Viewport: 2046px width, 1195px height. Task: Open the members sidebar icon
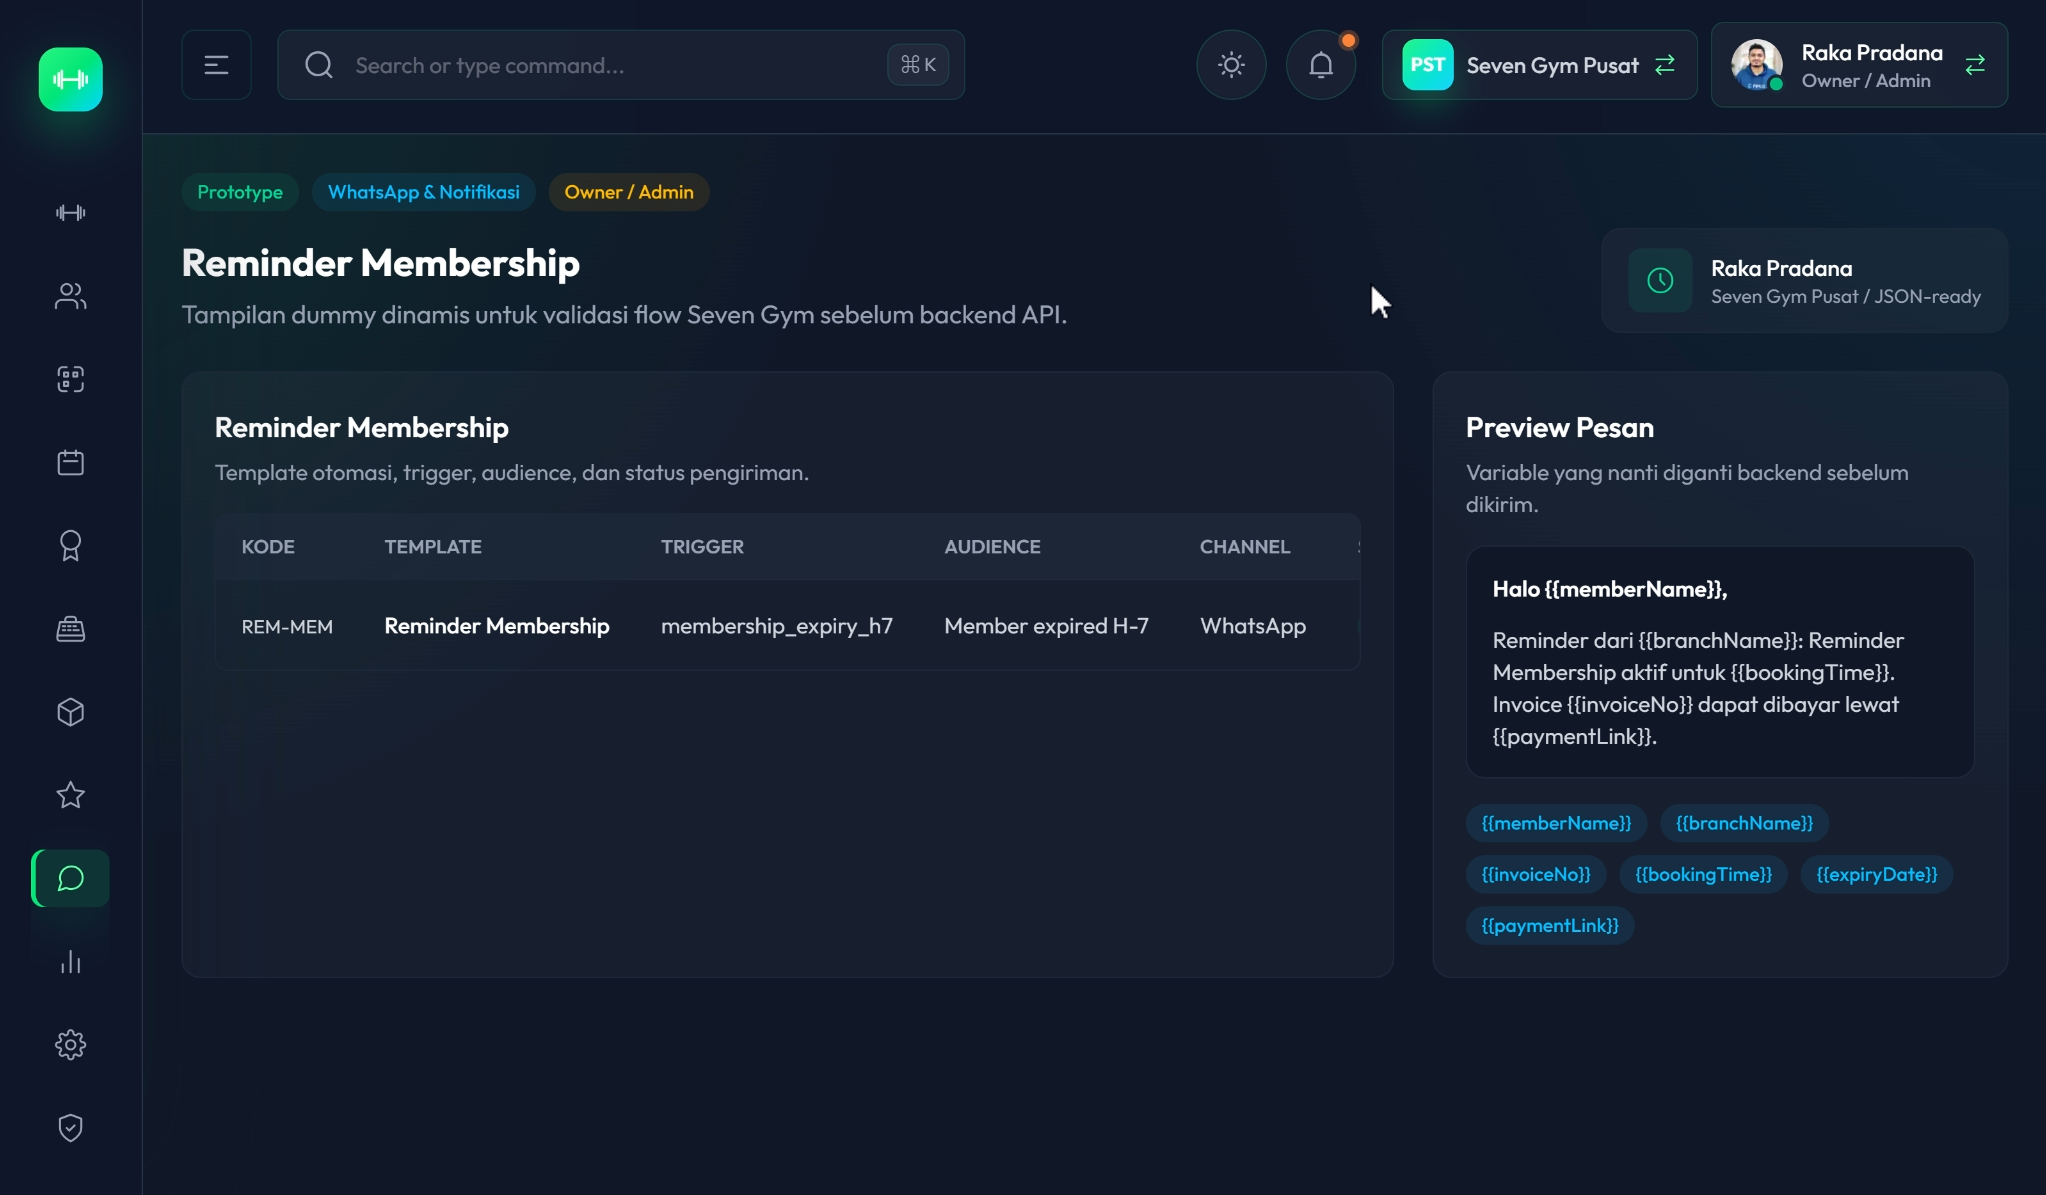[71, 296]
